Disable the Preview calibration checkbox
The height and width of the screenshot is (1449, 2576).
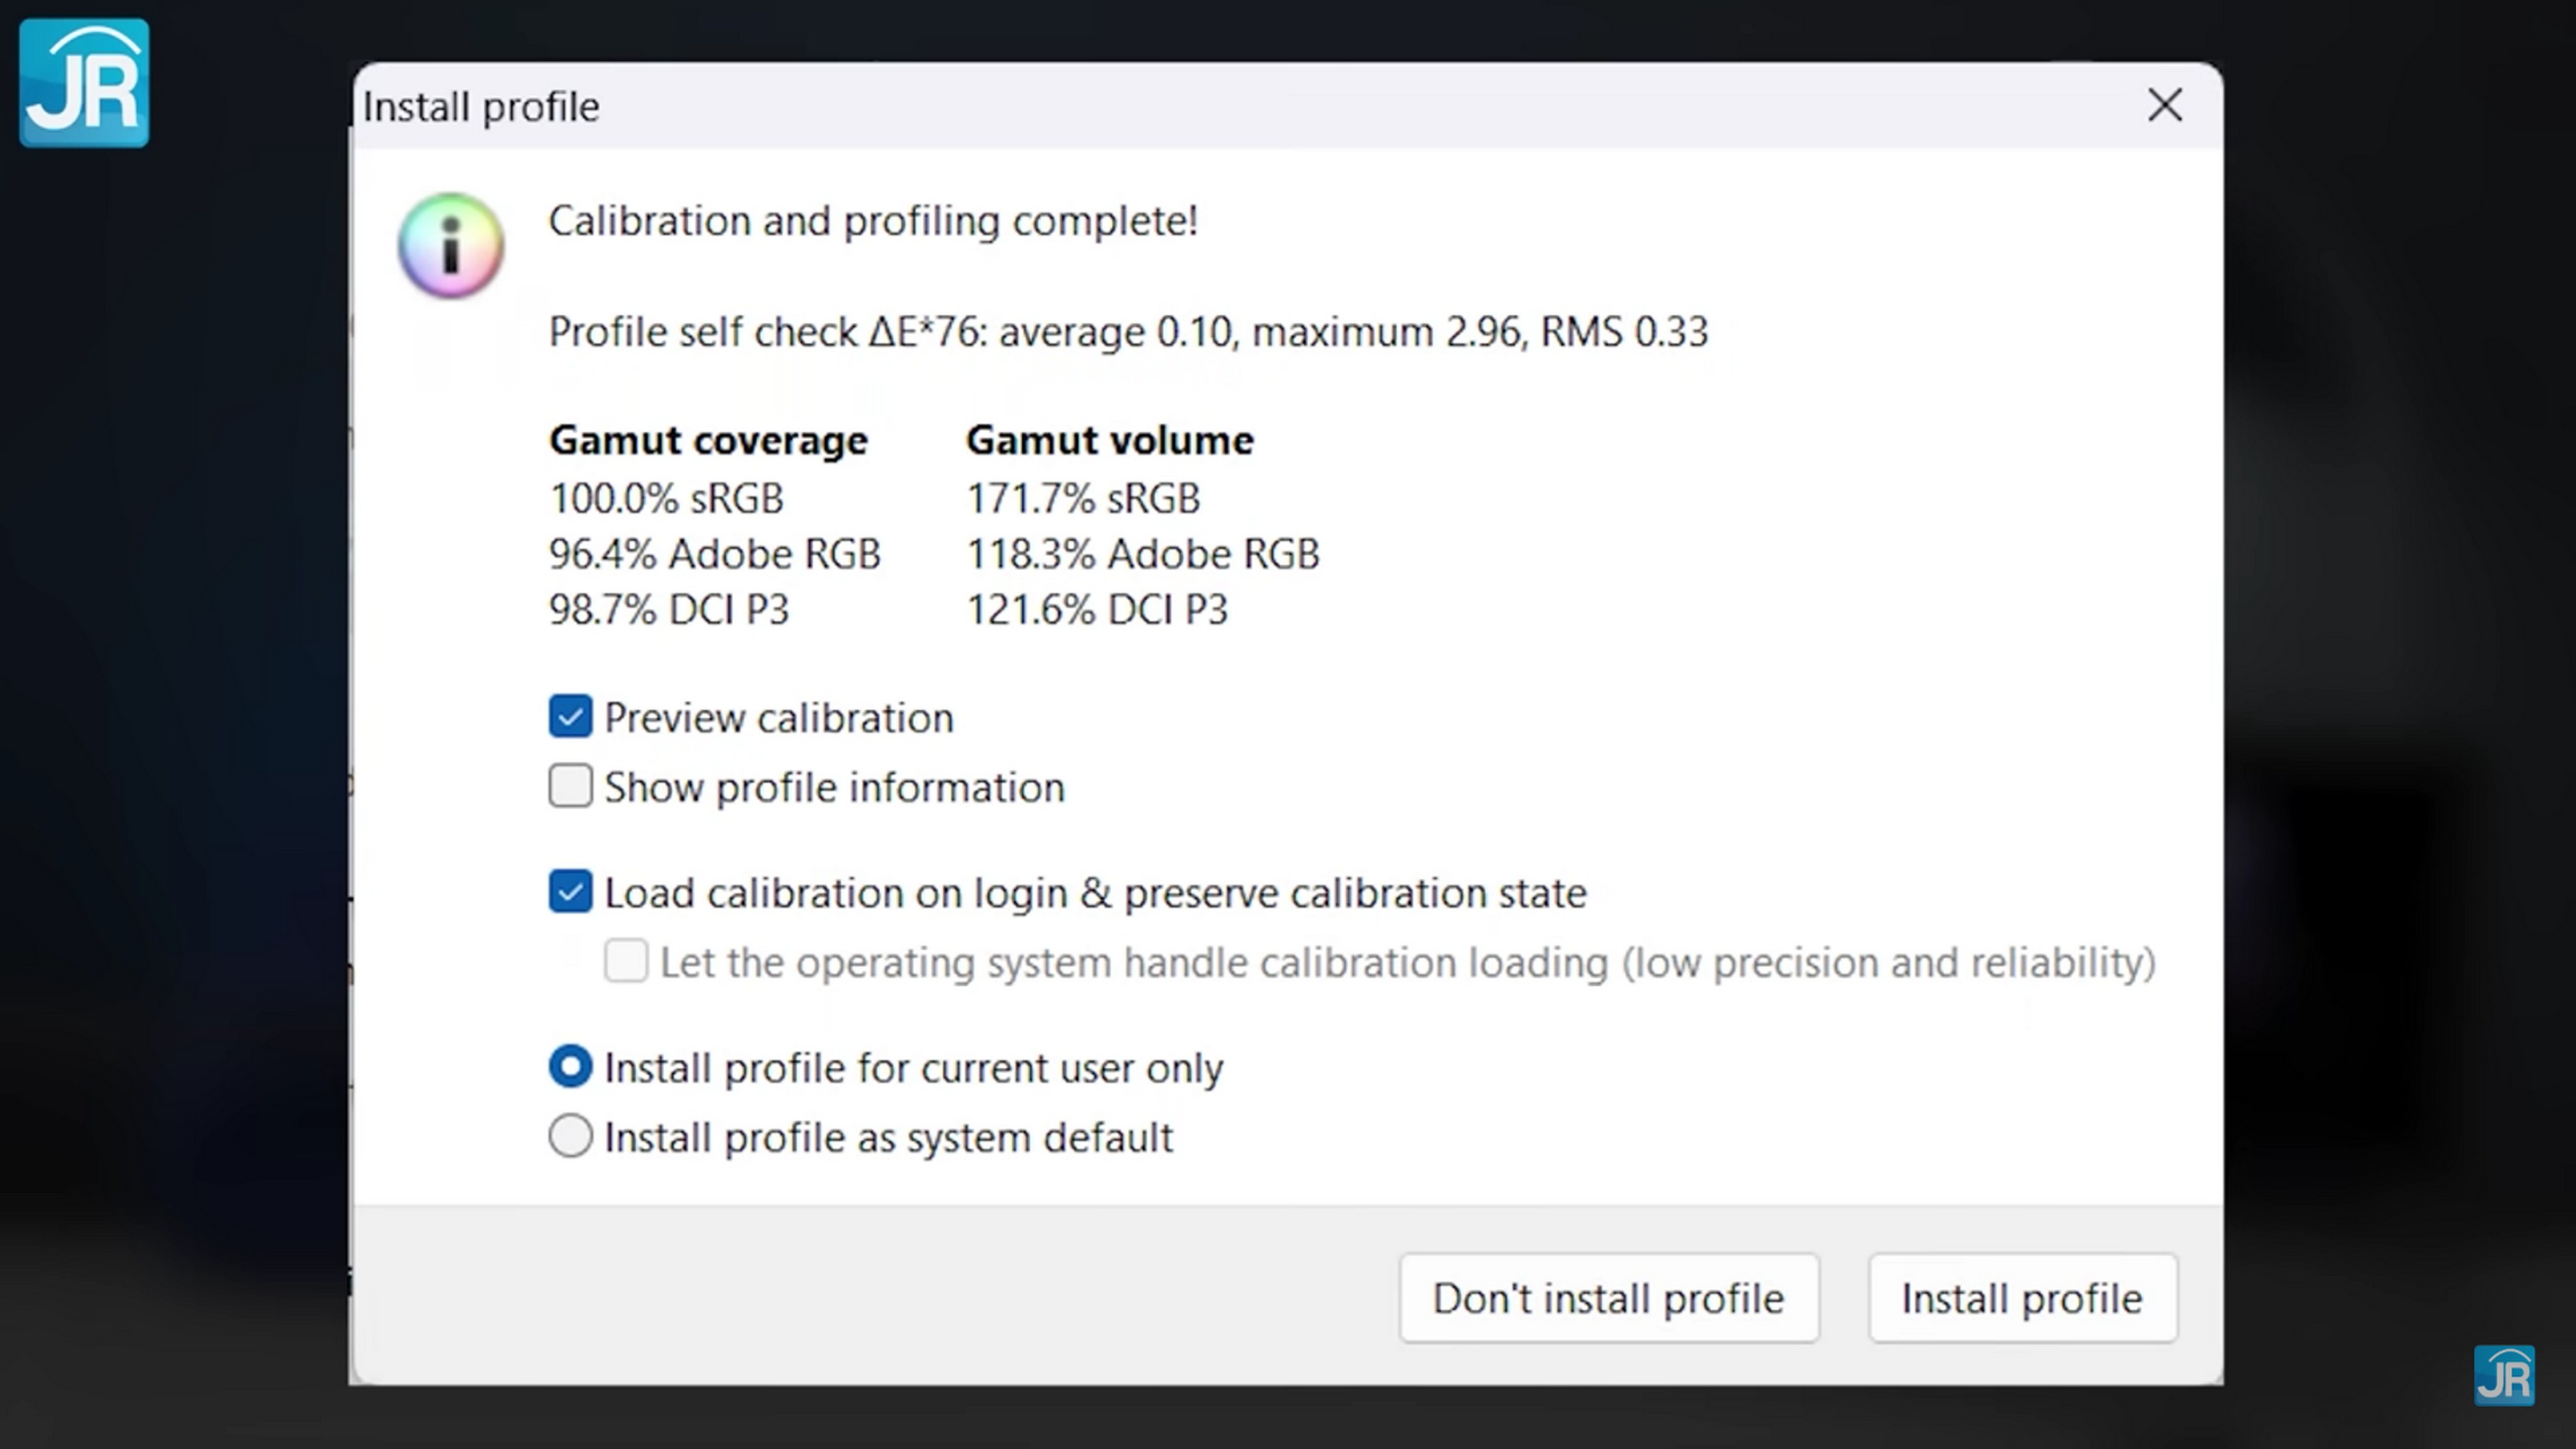[x=570, y=717]
